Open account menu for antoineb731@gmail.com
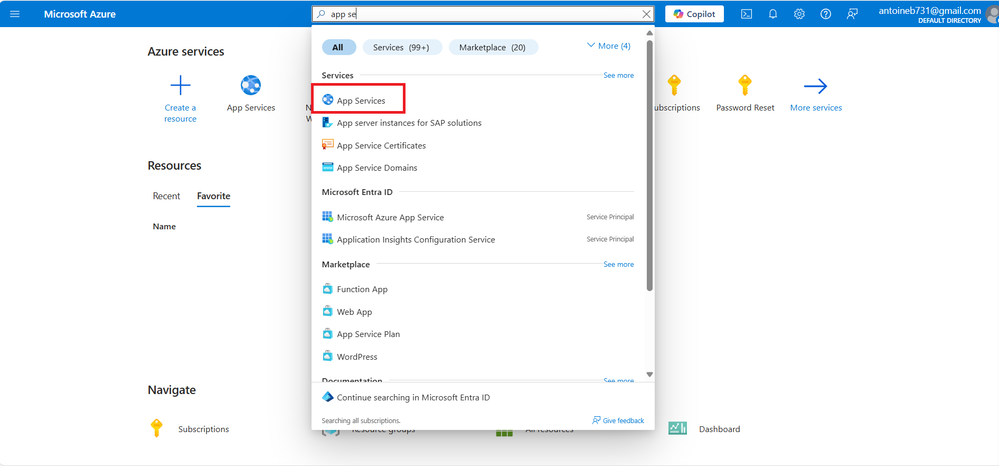 937,14
